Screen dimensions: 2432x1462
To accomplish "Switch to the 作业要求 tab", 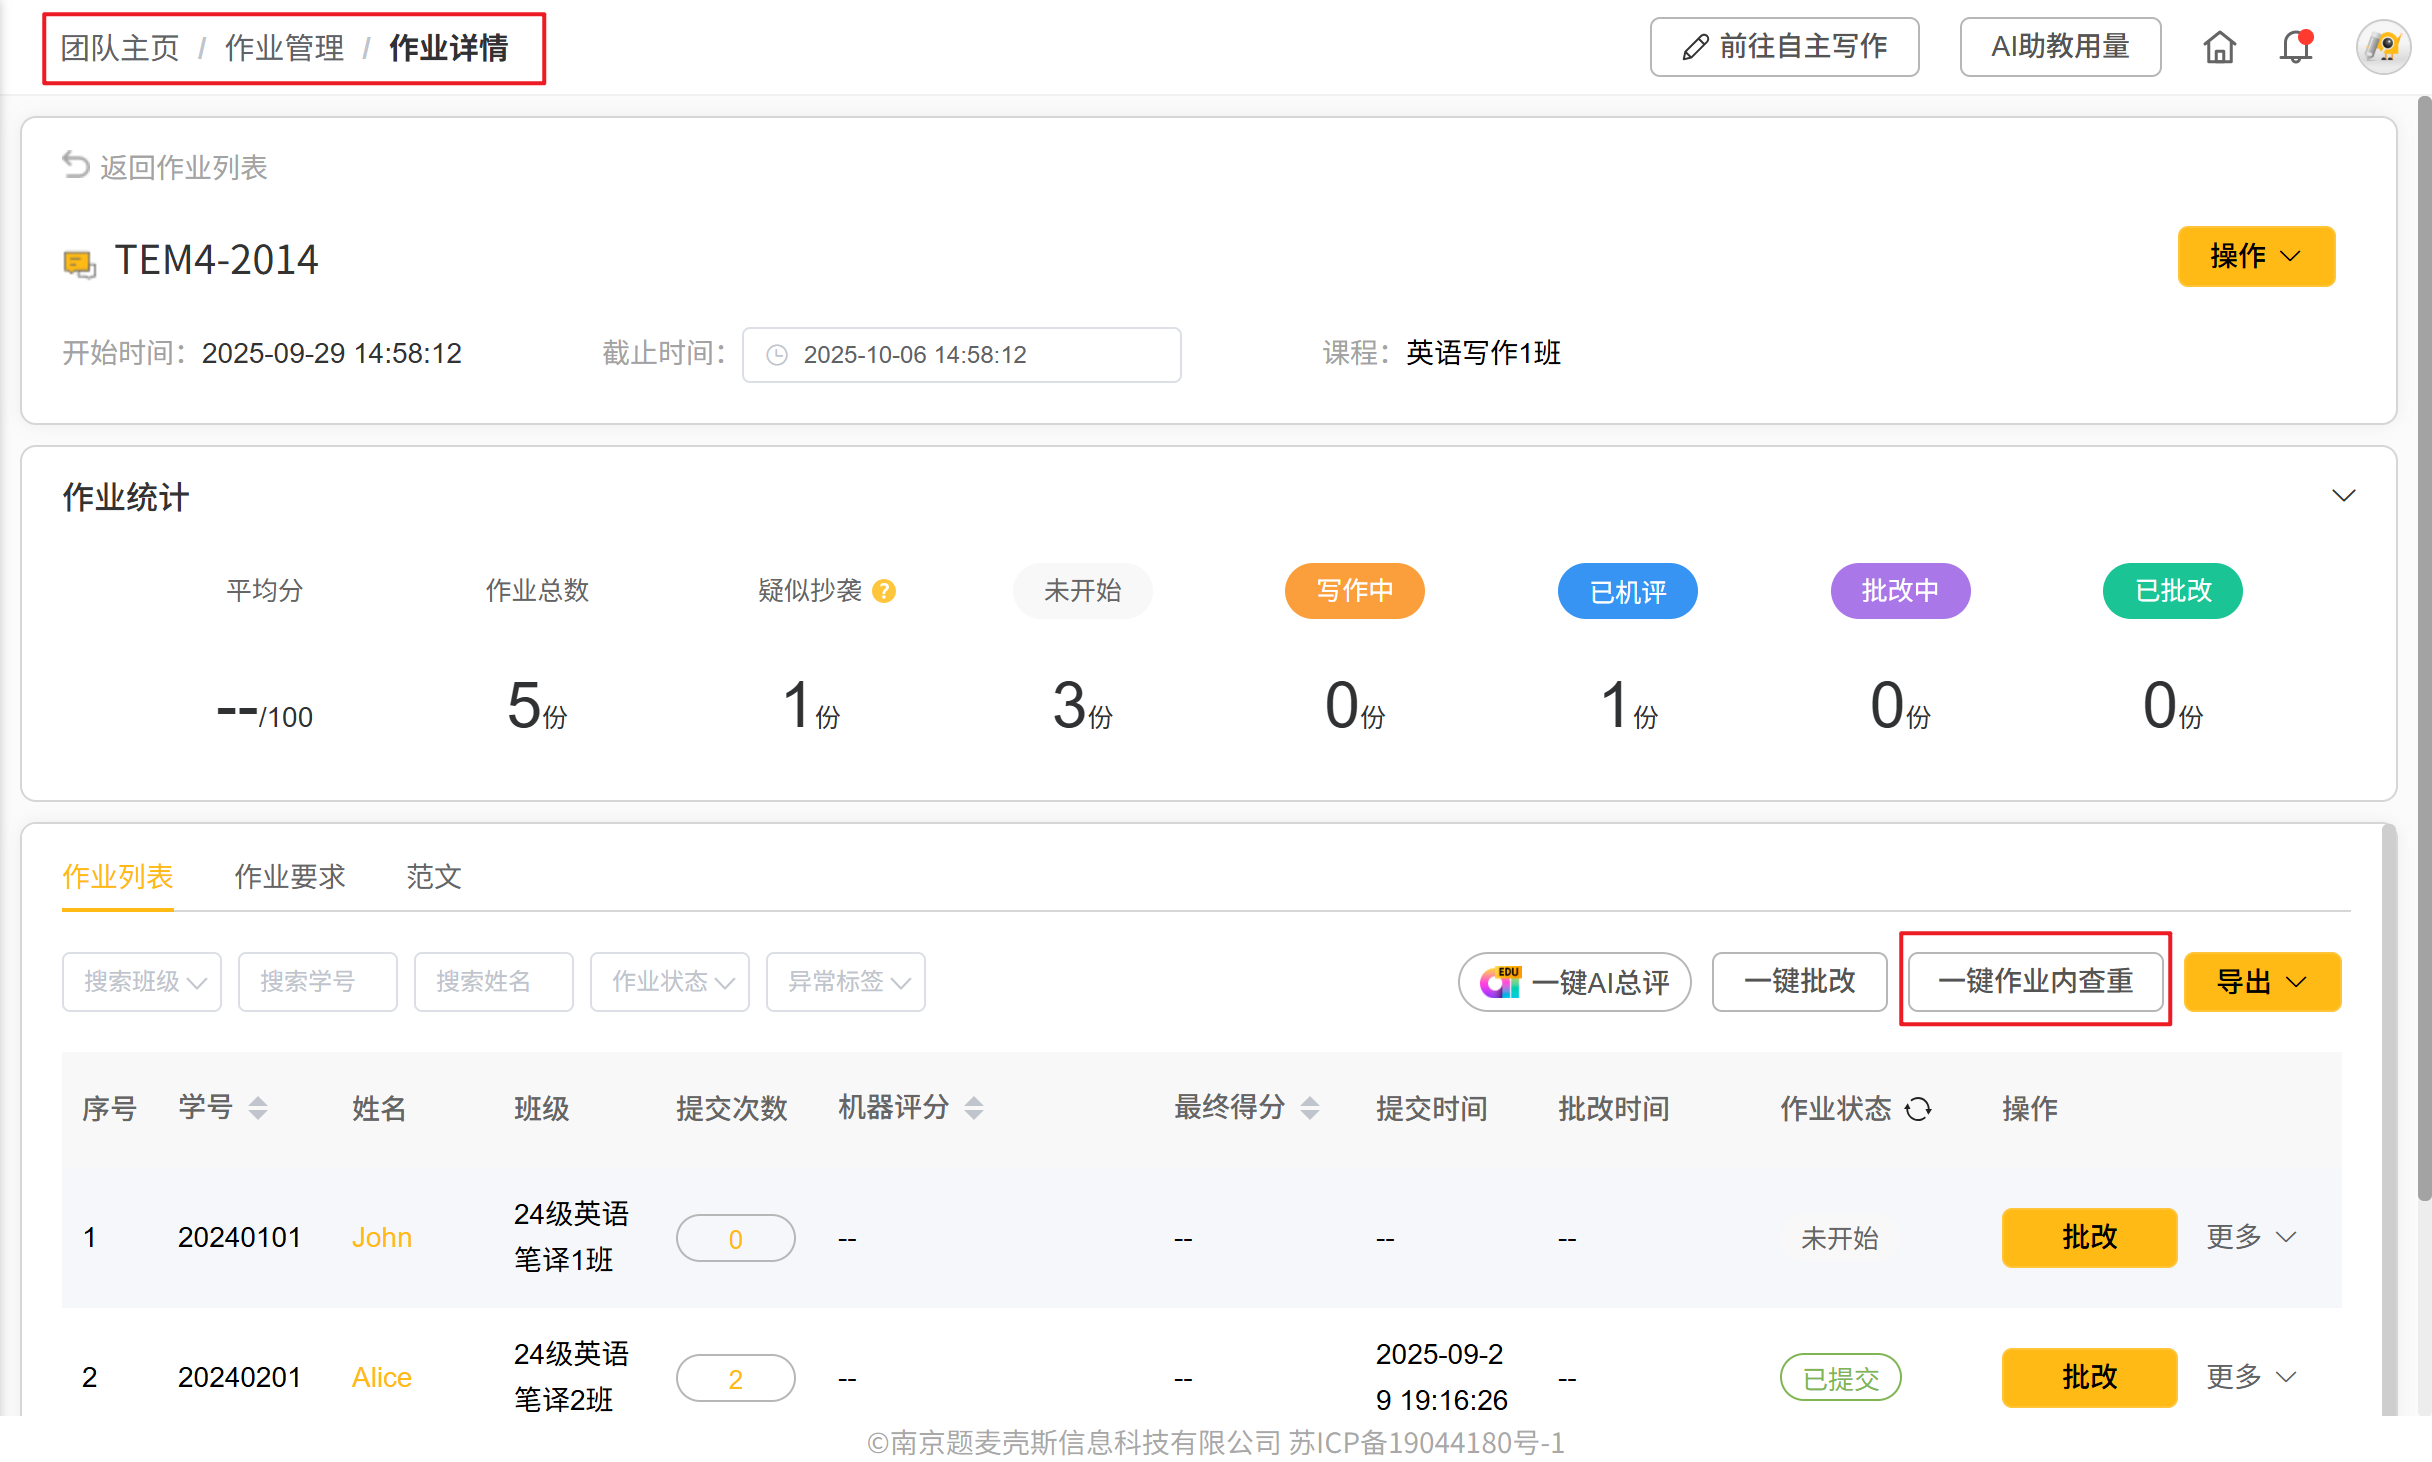I will tap(289, 877).
